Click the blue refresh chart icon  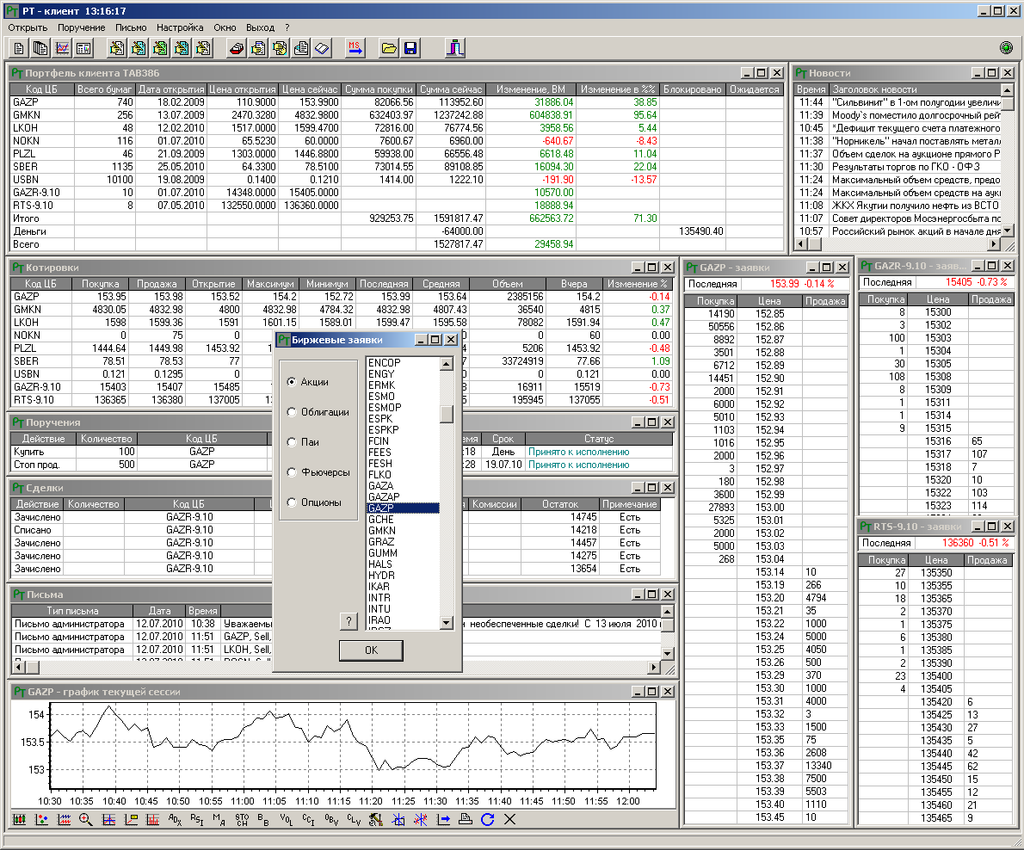click(x=487, y=819)
